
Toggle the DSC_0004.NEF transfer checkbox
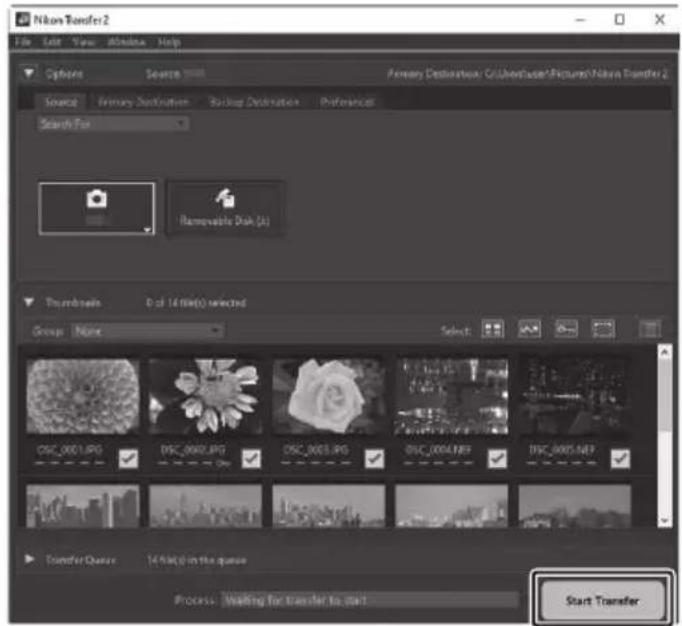tap(497, 458)
